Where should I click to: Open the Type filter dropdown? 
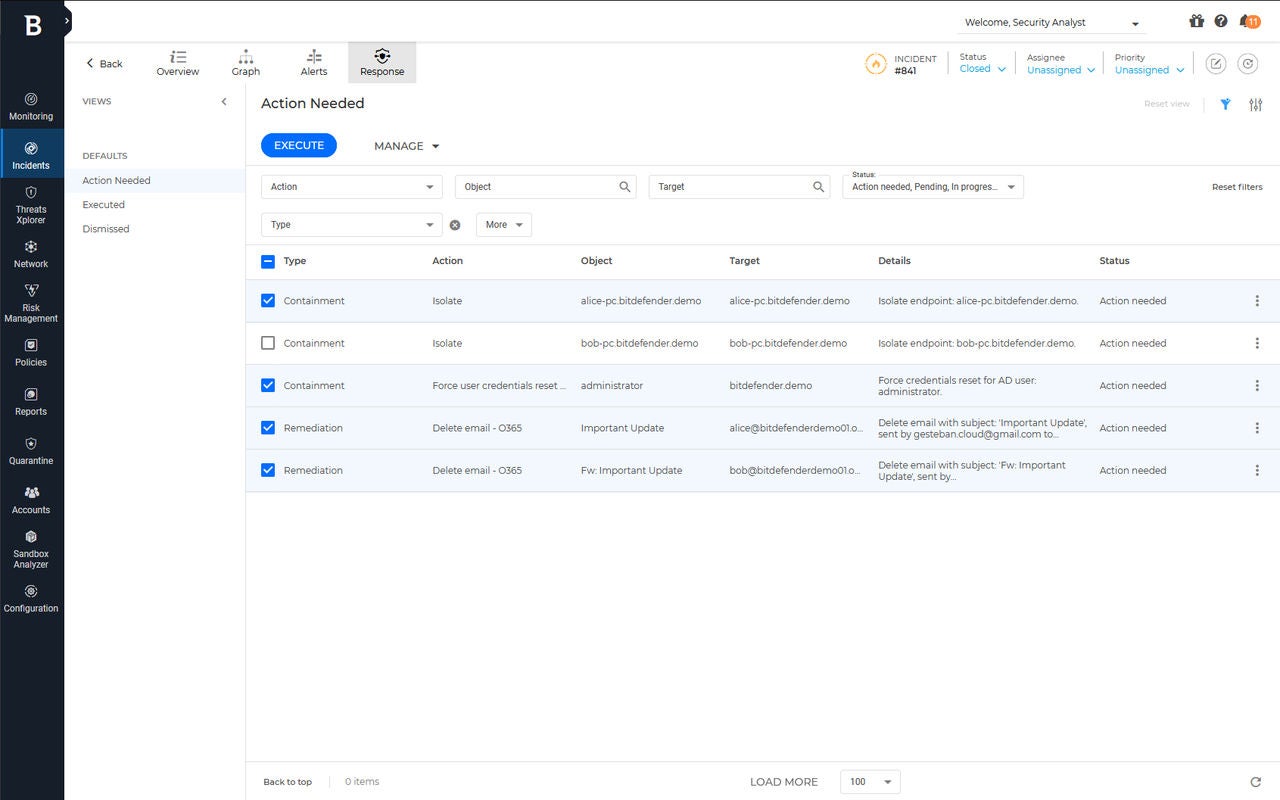click(352, 225)
